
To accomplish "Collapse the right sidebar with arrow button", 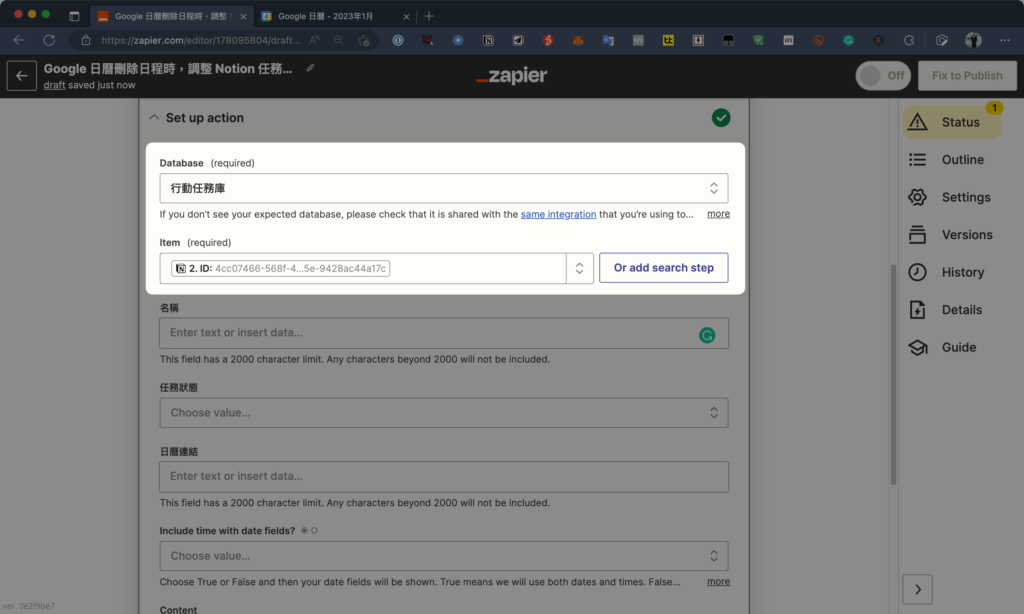I will [918, 589].
